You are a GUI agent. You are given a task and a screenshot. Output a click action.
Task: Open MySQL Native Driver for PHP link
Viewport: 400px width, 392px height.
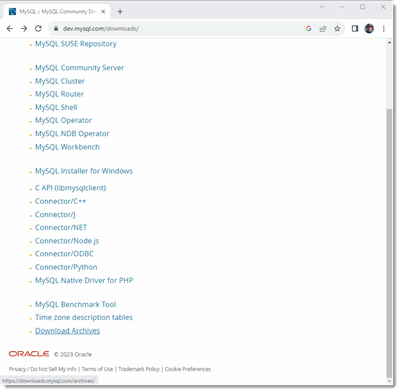84,281
